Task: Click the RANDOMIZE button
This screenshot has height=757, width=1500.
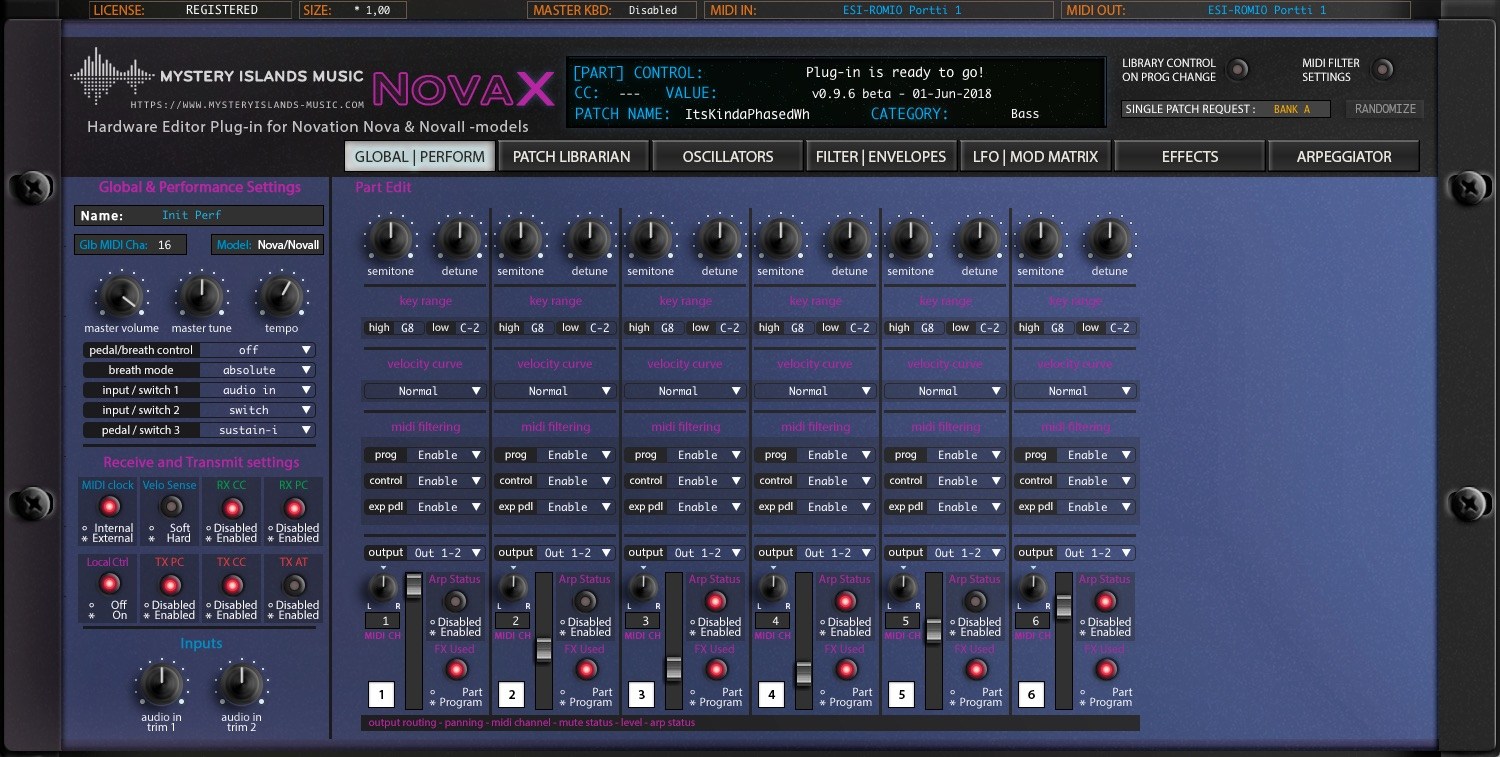Action: pos(1384,109)
